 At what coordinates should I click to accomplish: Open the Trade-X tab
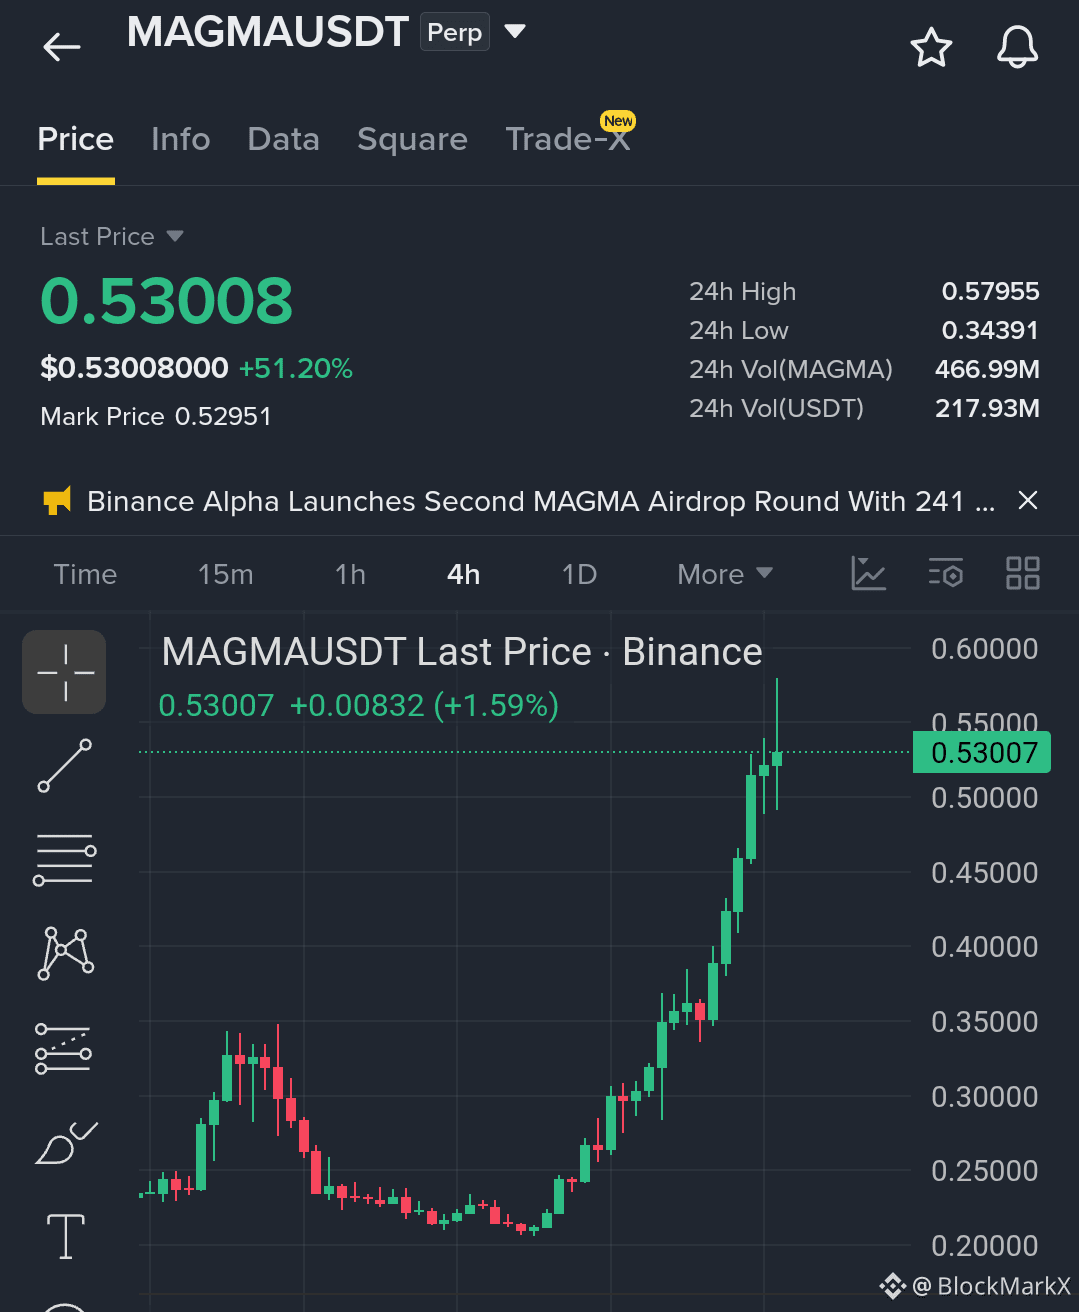point(568,139)
